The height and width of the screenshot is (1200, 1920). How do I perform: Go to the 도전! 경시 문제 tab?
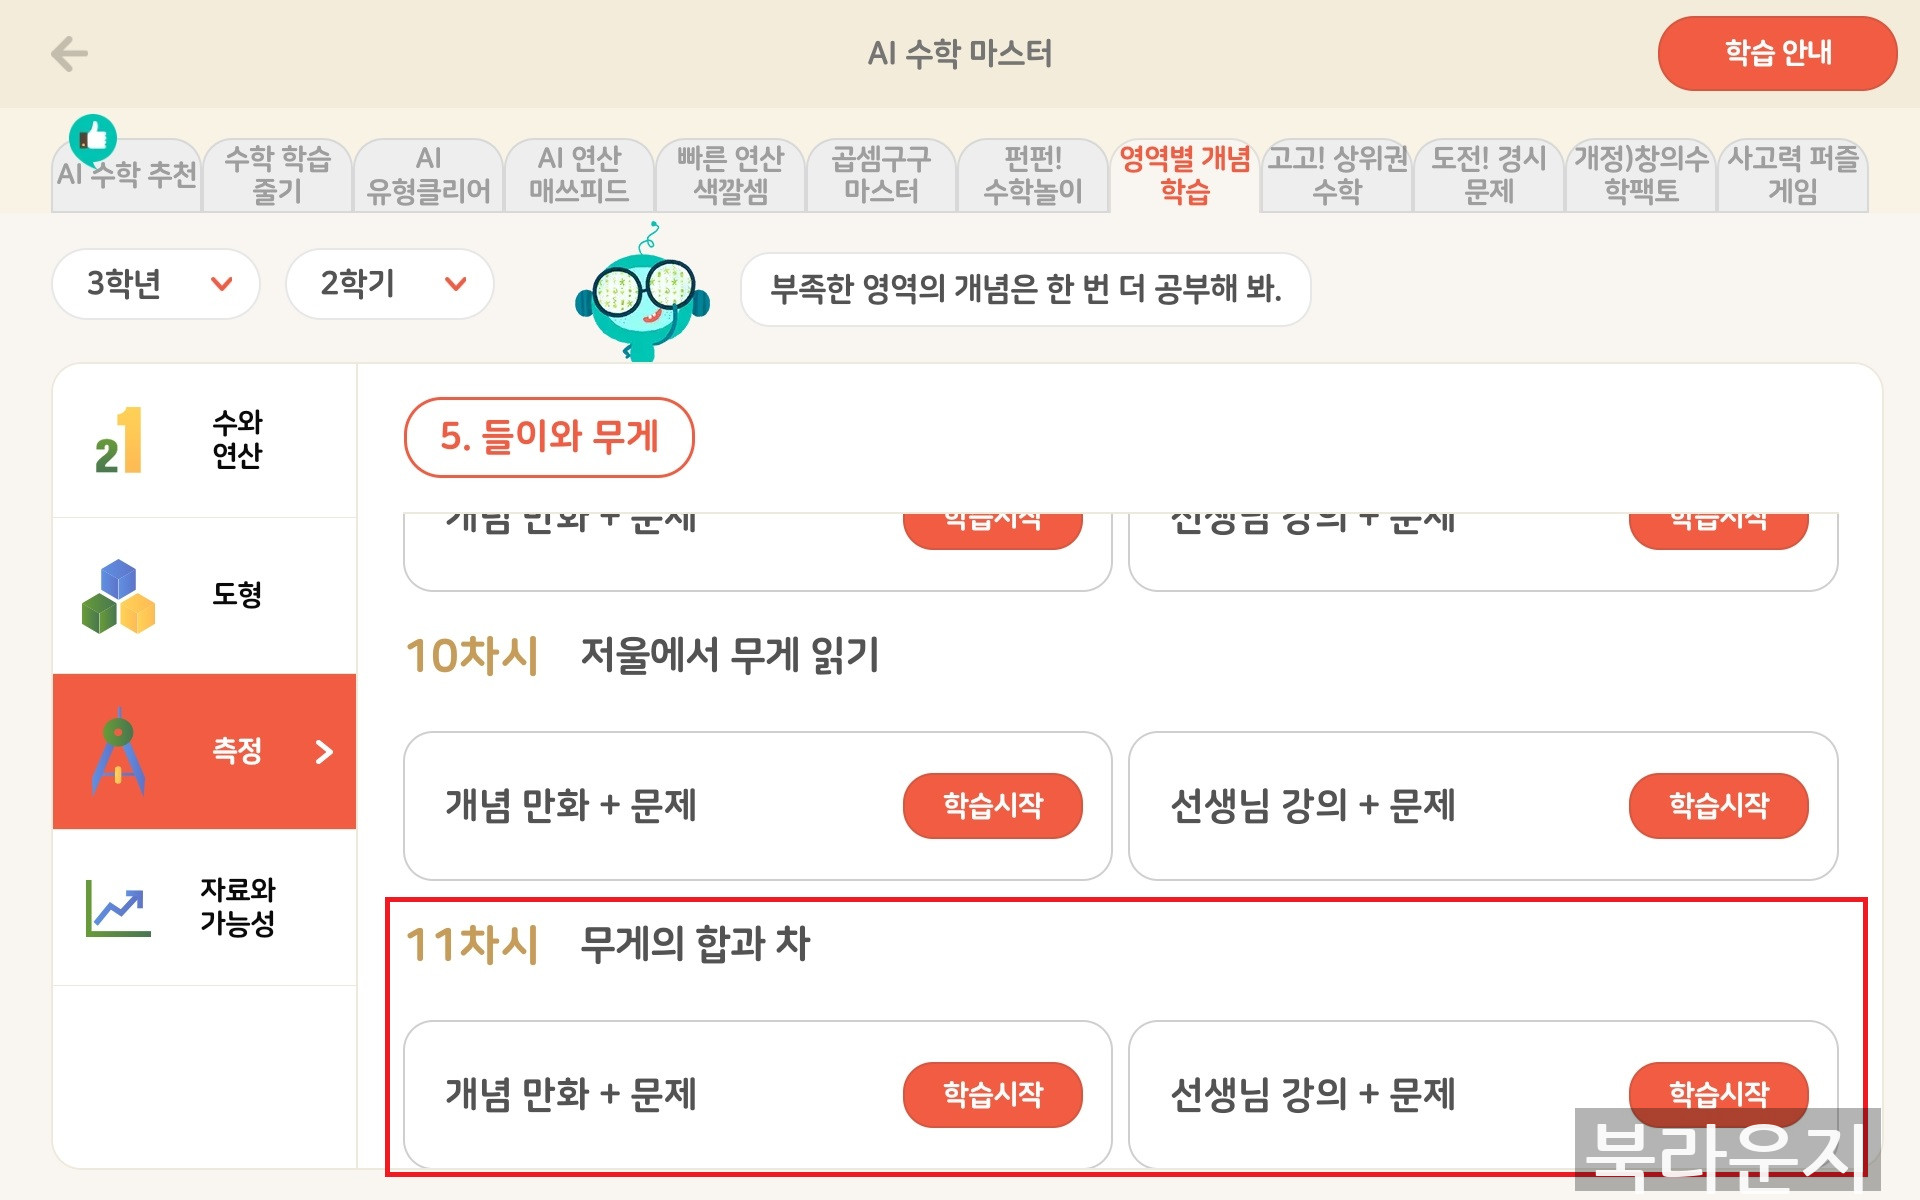tap(1489, 175)
